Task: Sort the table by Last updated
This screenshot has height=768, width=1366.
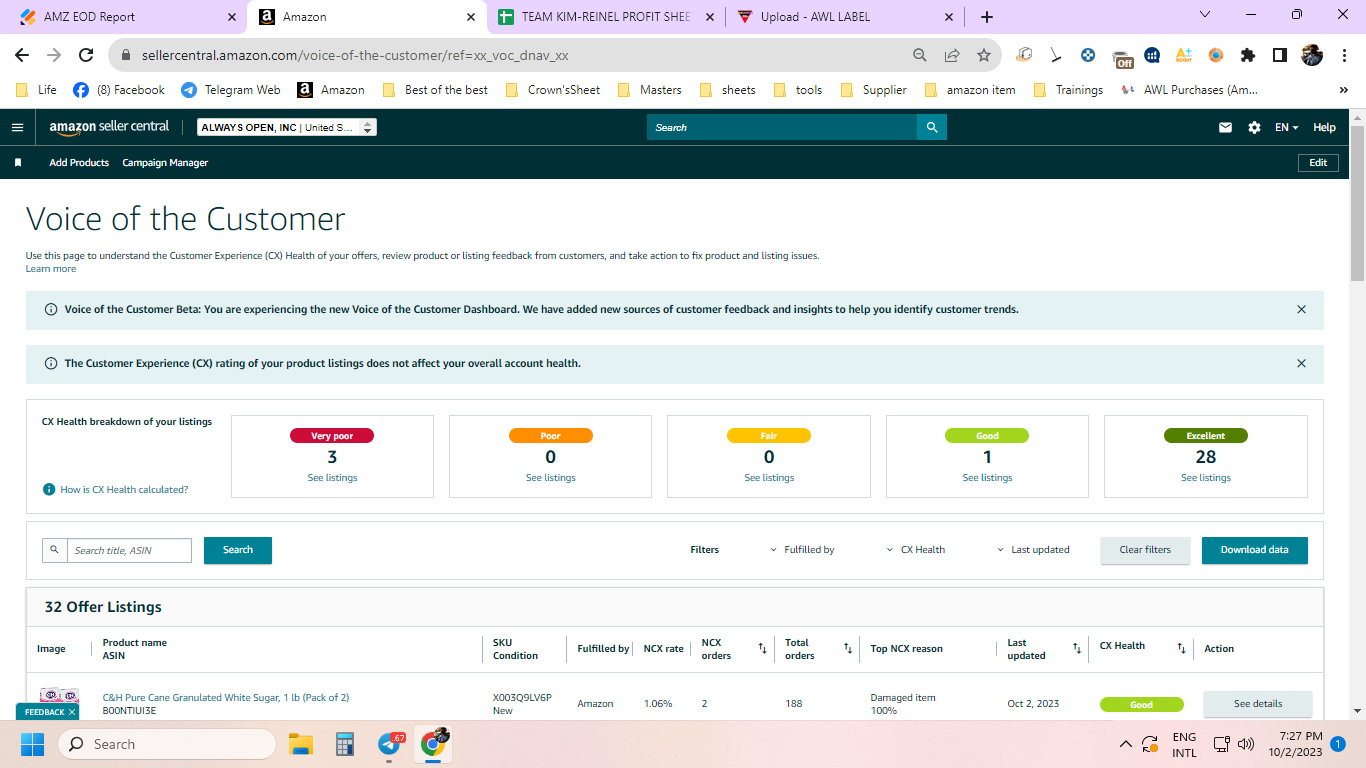Action: (x=1077, y=649)
